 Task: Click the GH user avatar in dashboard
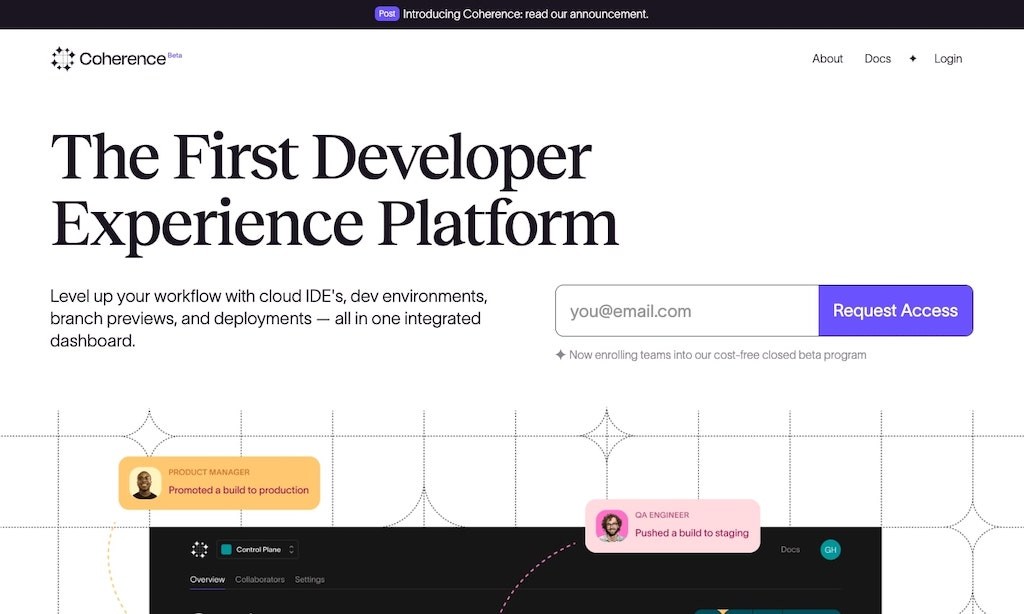(830, 549)
